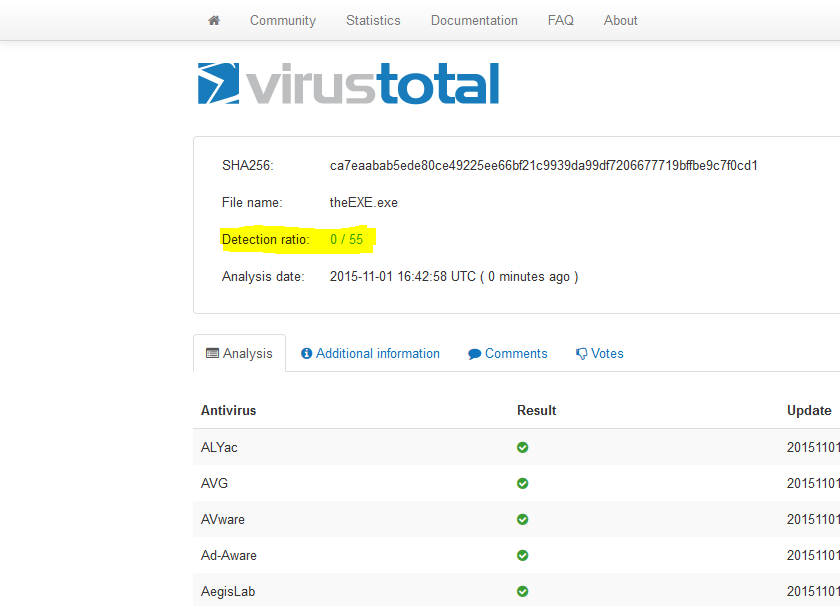Open the Statistics page

[373, 20]
